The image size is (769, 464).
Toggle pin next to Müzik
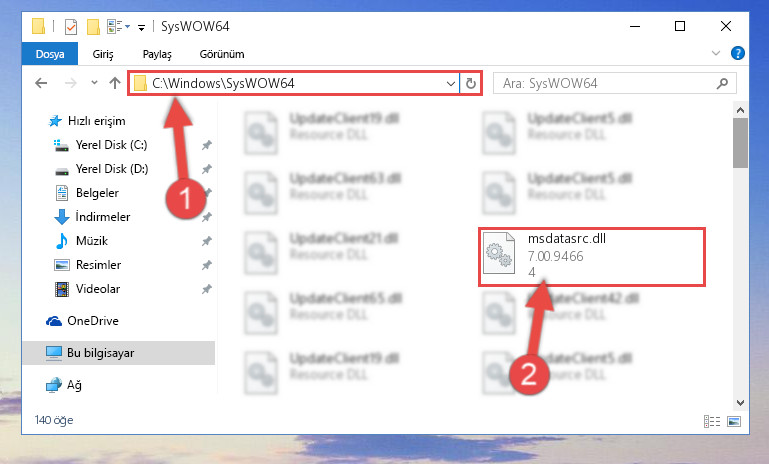206,241
